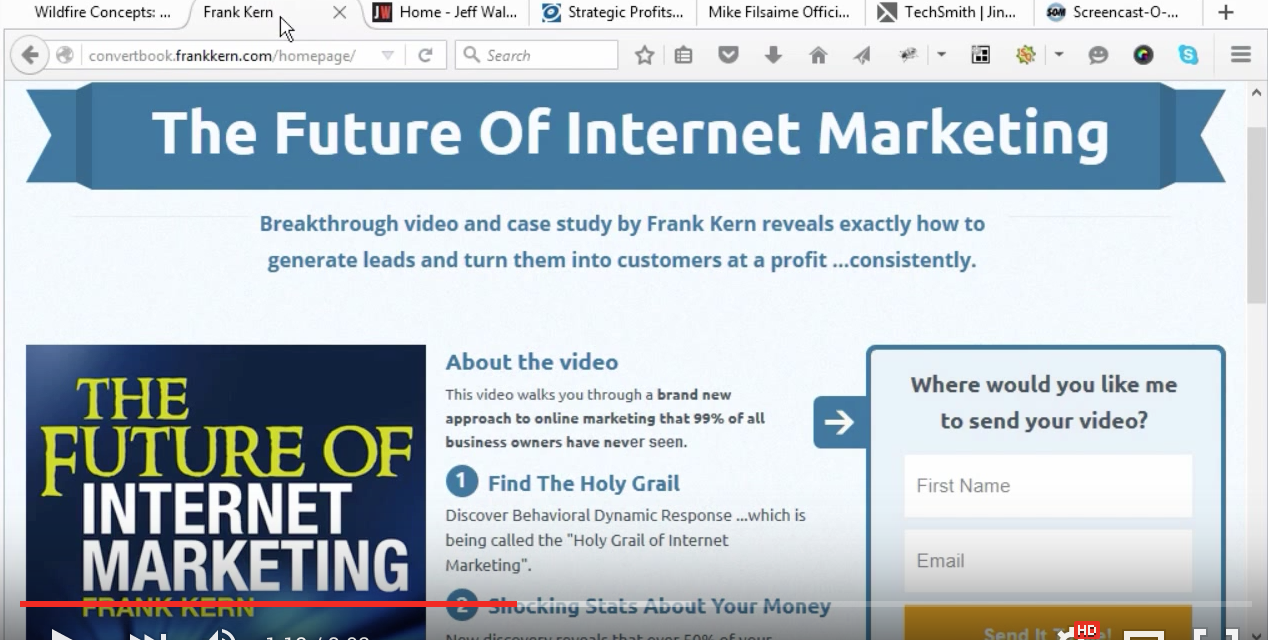Screen dimensions: 1268x640
Task: Open the clipboard reading list icon
Action: [683, 55]
